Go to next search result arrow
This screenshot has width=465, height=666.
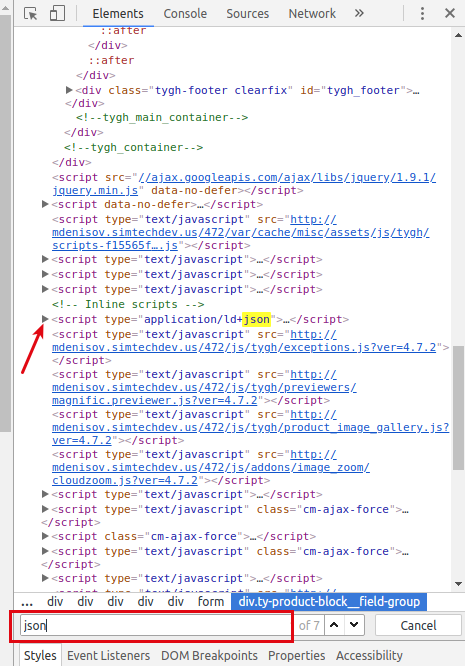click(354, 625)
